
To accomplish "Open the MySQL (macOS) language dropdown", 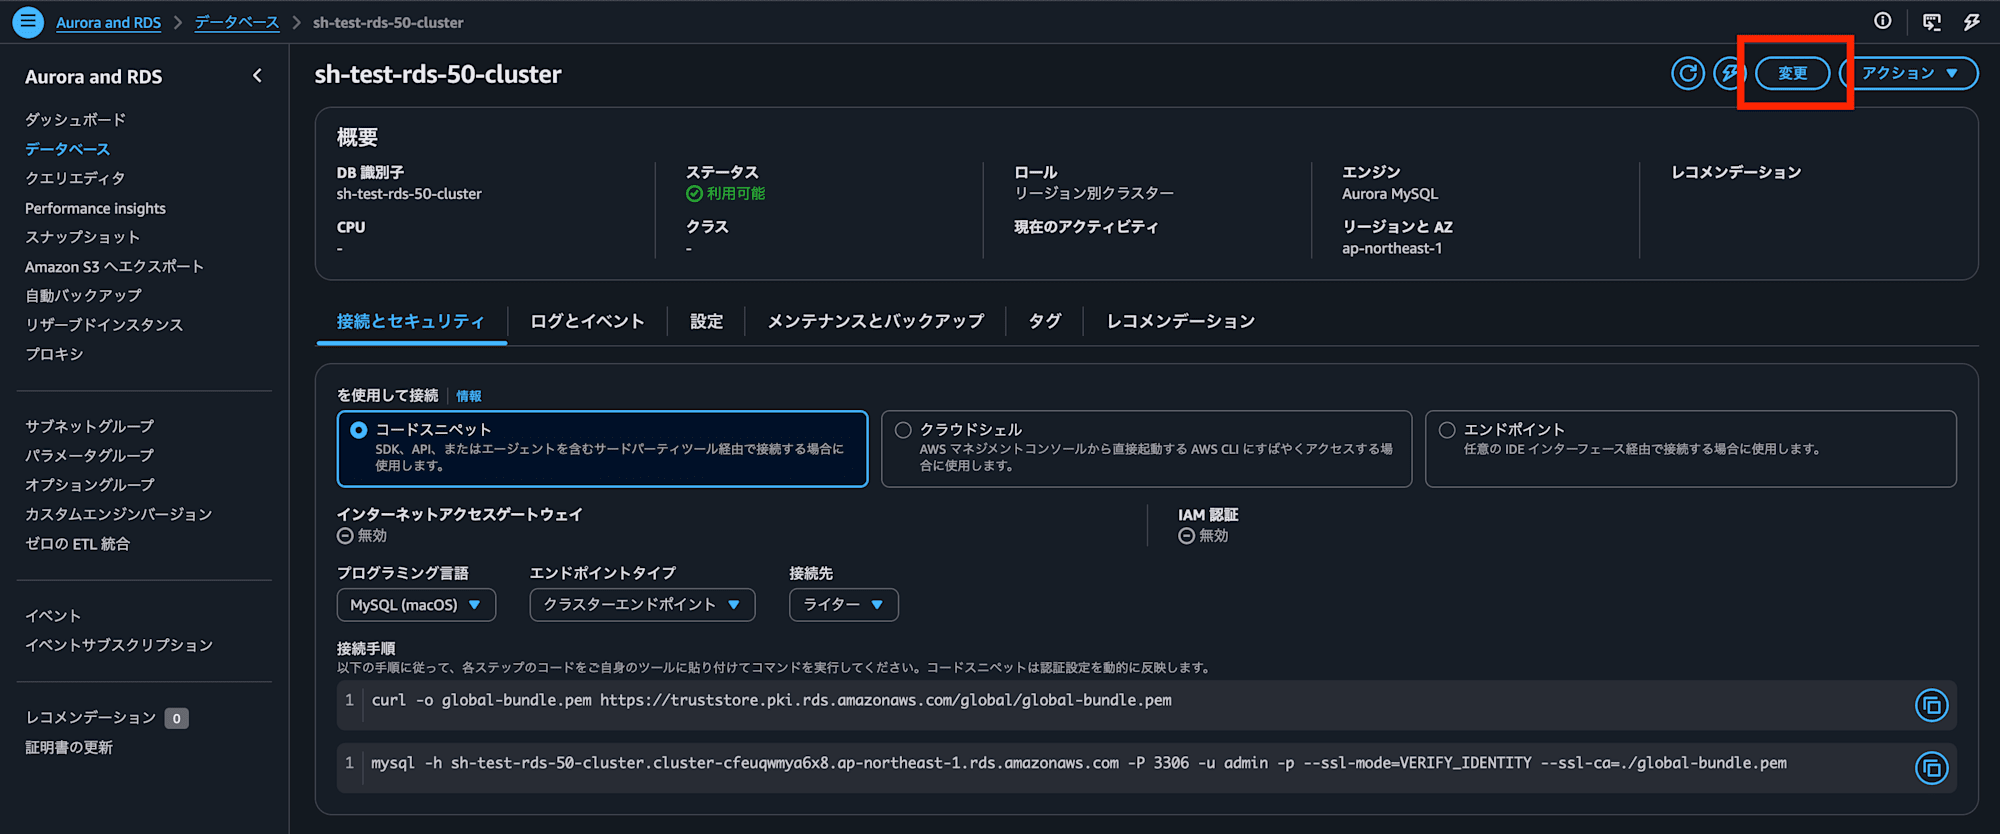I will point(416,605).
